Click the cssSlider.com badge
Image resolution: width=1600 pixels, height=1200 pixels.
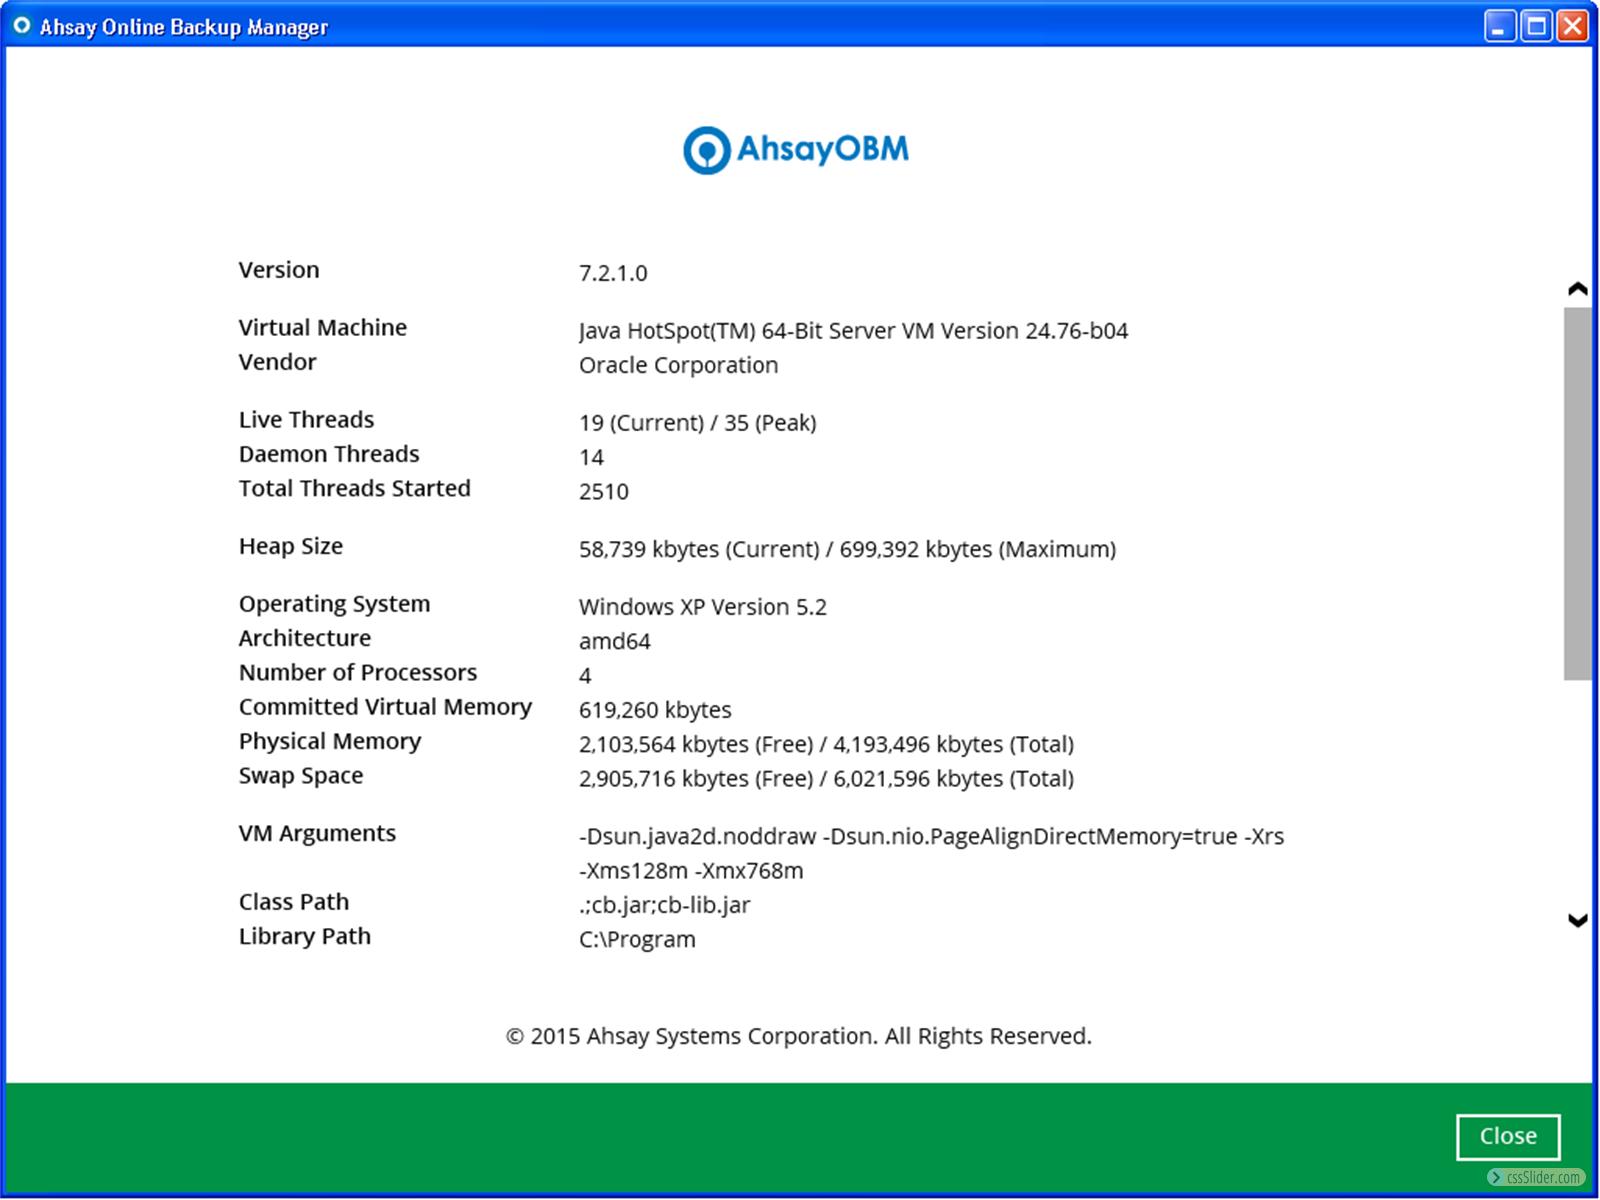tap(1536, 1177)
